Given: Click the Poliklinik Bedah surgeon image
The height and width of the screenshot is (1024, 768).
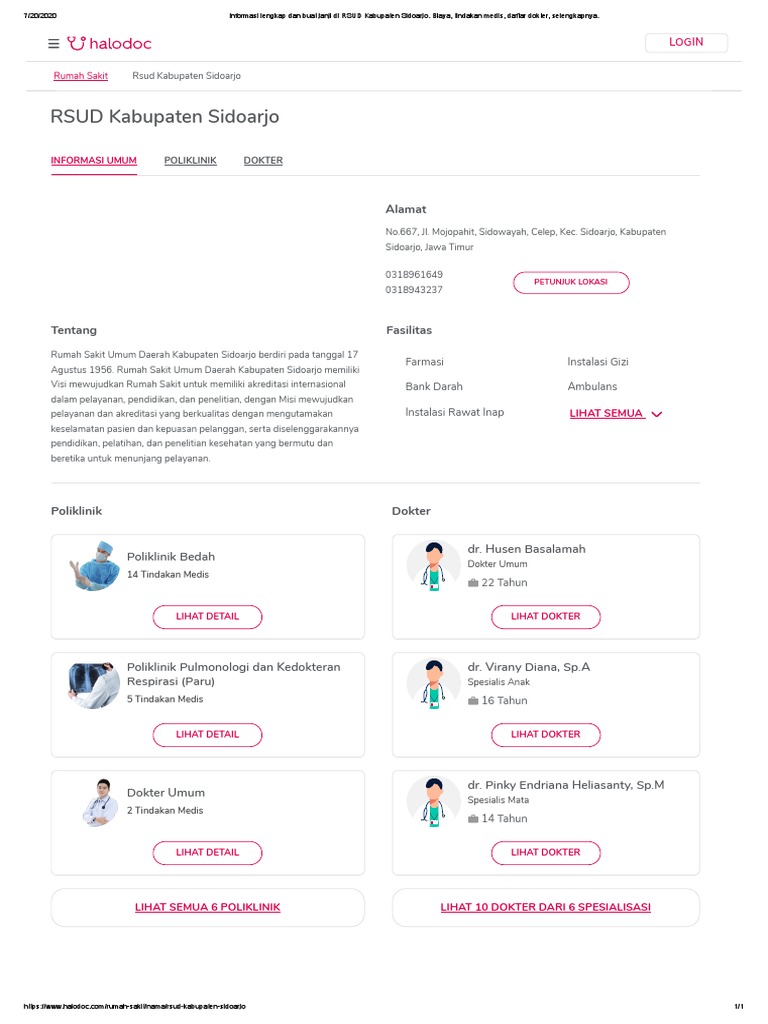Looking at the screenshot, I should (x=95, y=565).
